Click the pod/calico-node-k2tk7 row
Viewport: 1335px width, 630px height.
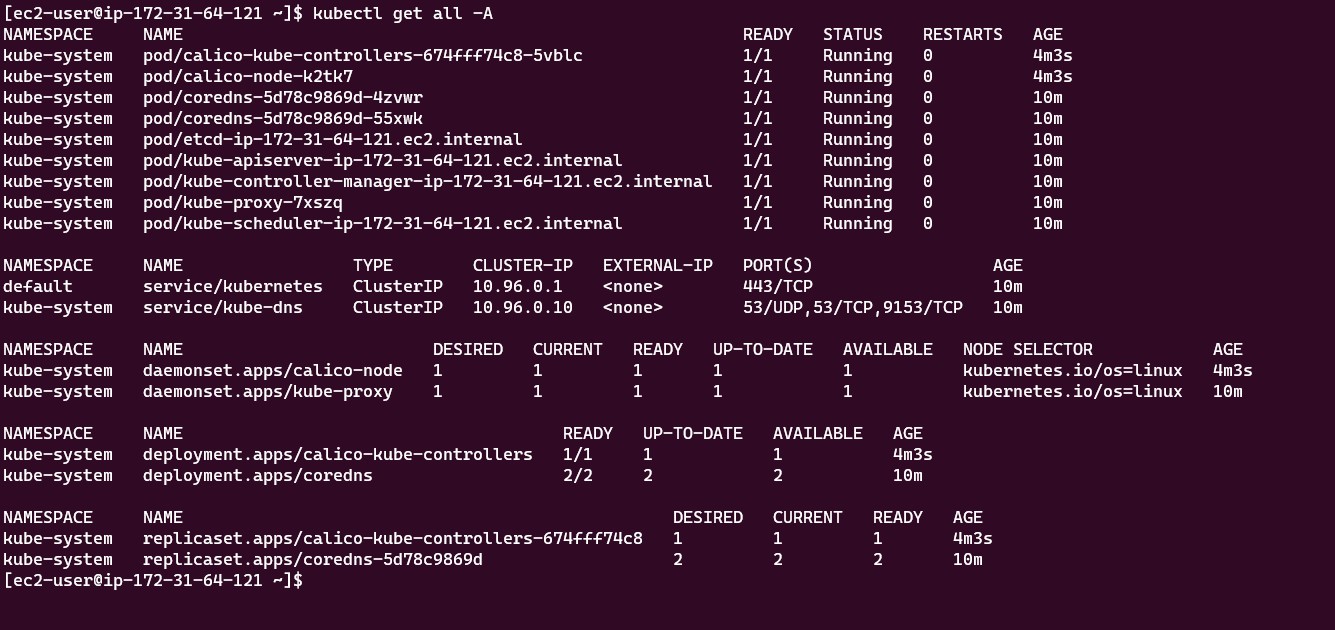pos(538,76)
